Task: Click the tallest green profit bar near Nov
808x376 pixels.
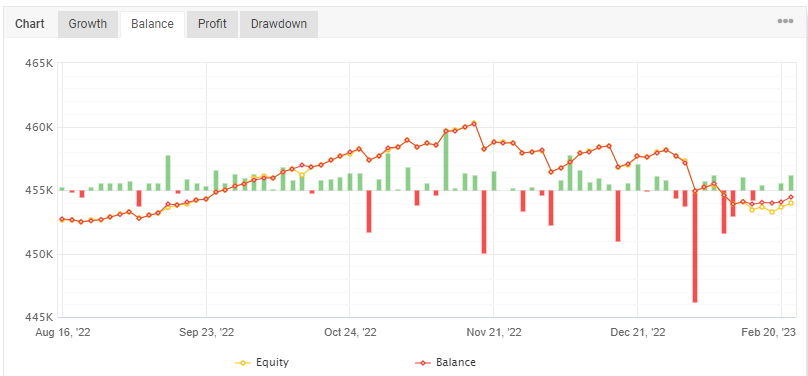Action: (446, 161)
